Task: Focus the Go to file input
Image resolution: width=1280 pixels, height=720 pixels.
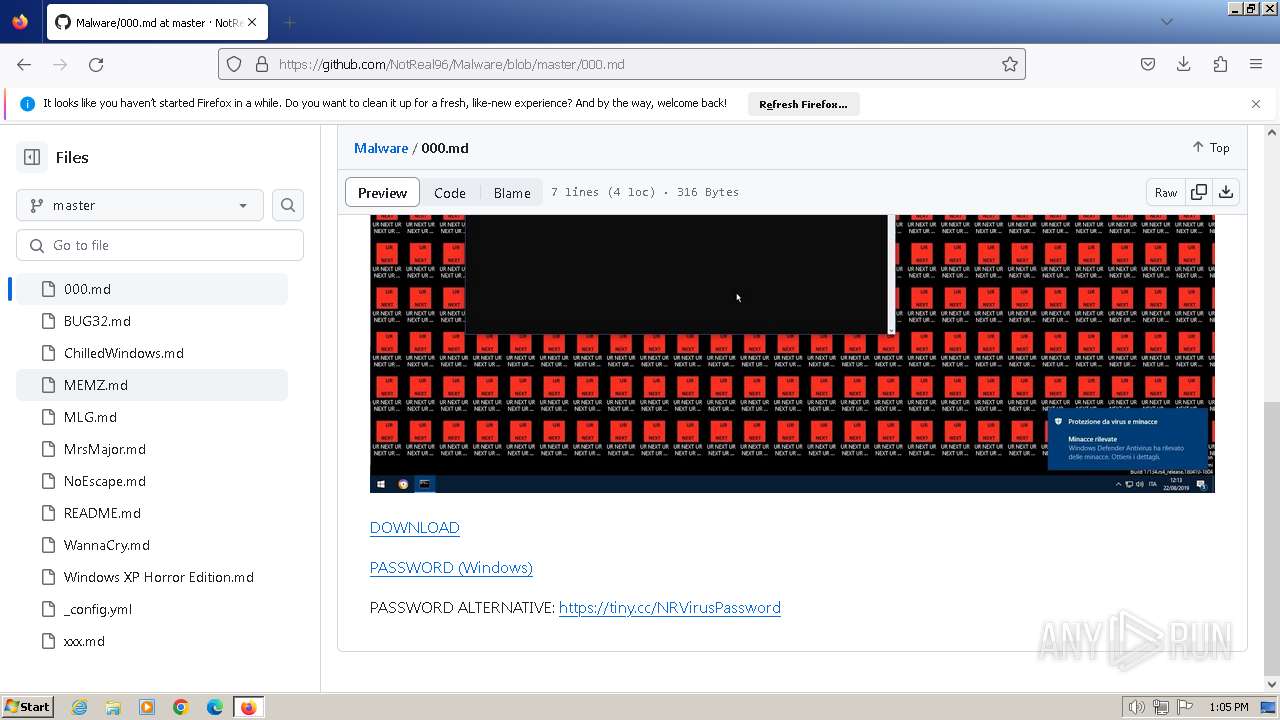Action: click(160, 245)
